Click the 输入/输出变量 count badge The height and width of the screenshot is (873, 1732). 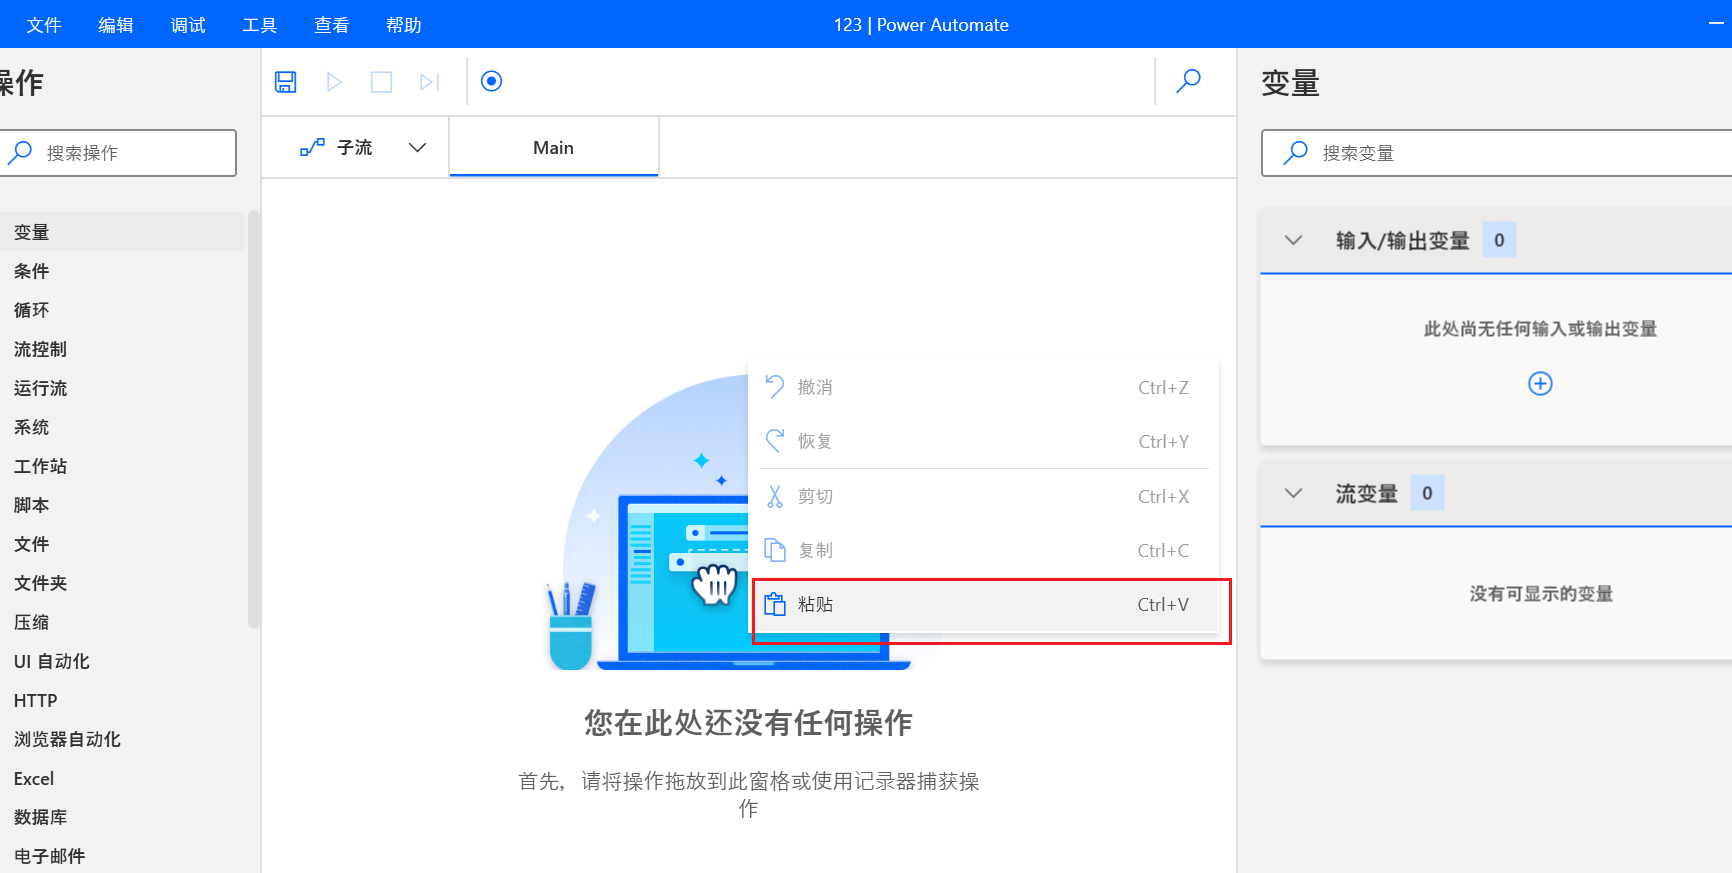tap(1499, 240)
